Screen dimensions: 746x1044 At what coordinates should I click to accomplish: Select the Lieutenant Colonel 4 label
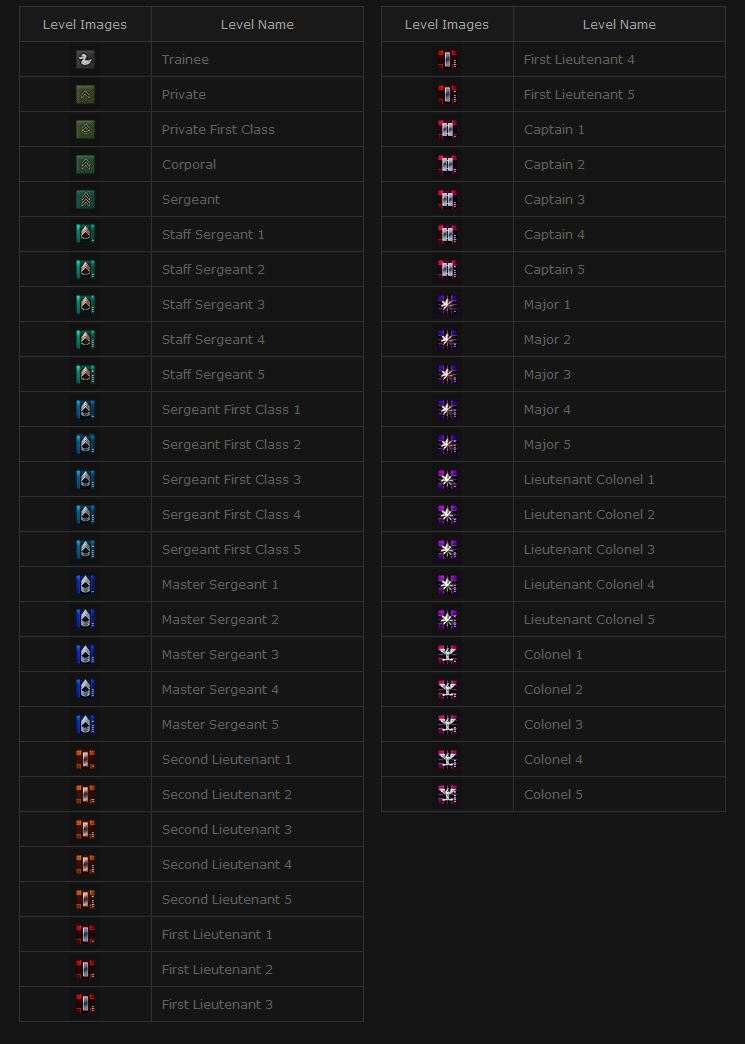[589, 585]
